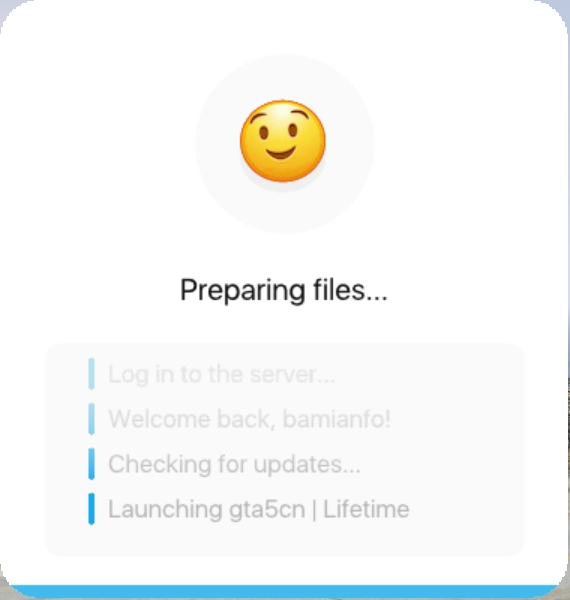This screenshot has width=570, height=600.
Task: Select the Checking for updates... entry
Action: pyautogui.click(x=235, y=464)
